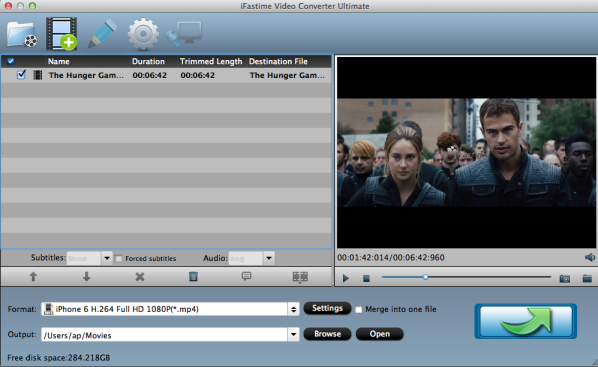The height and width of the screenshot is (367, 598).
Task: Click the 00:06:42 Trimmed Length cell
Action: tap(198, 75)
